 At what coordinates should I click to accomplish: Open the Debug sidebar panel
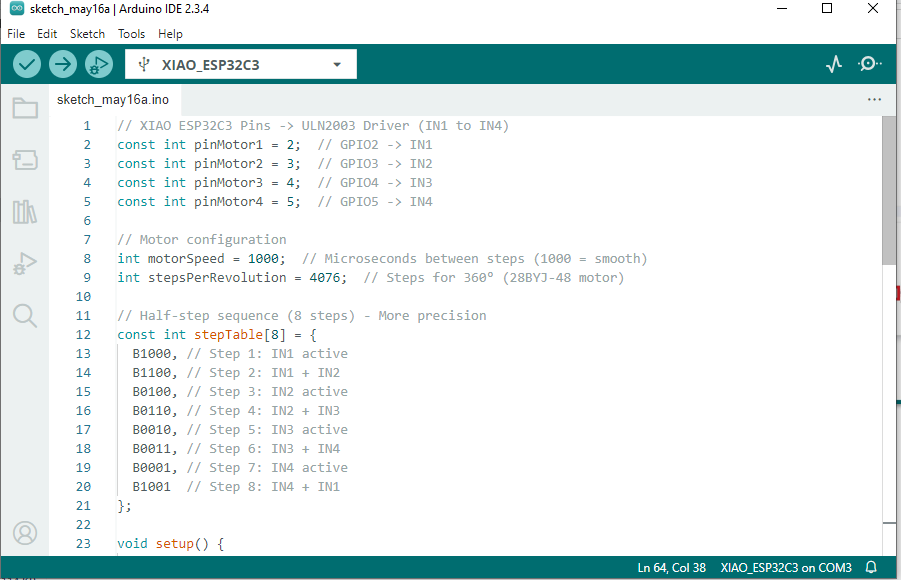pos(25,263)
